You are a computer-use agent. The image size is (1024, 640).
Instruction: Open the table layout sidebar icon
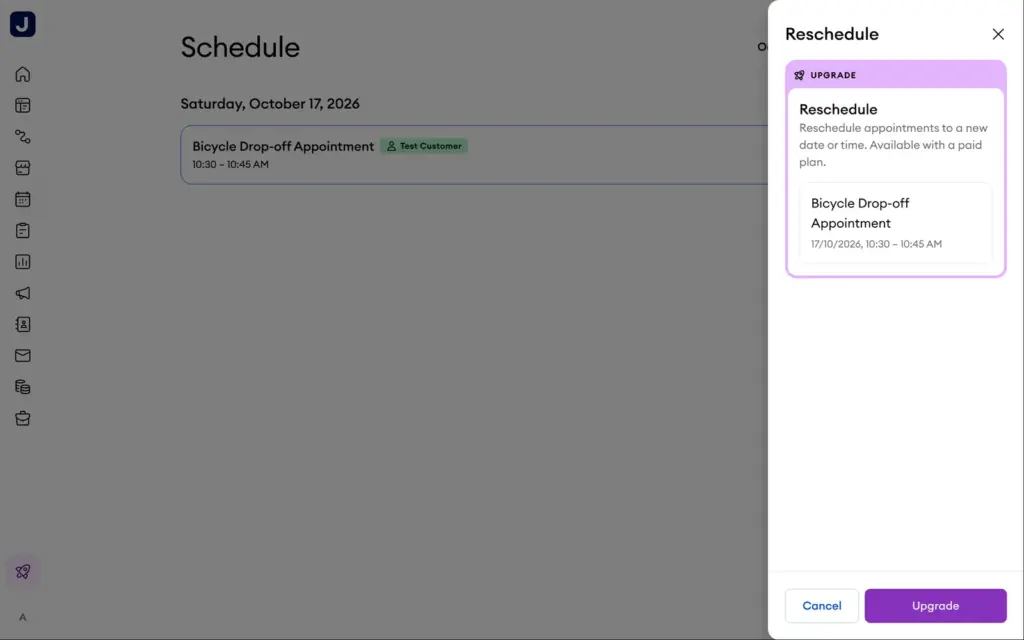point(23,106)
